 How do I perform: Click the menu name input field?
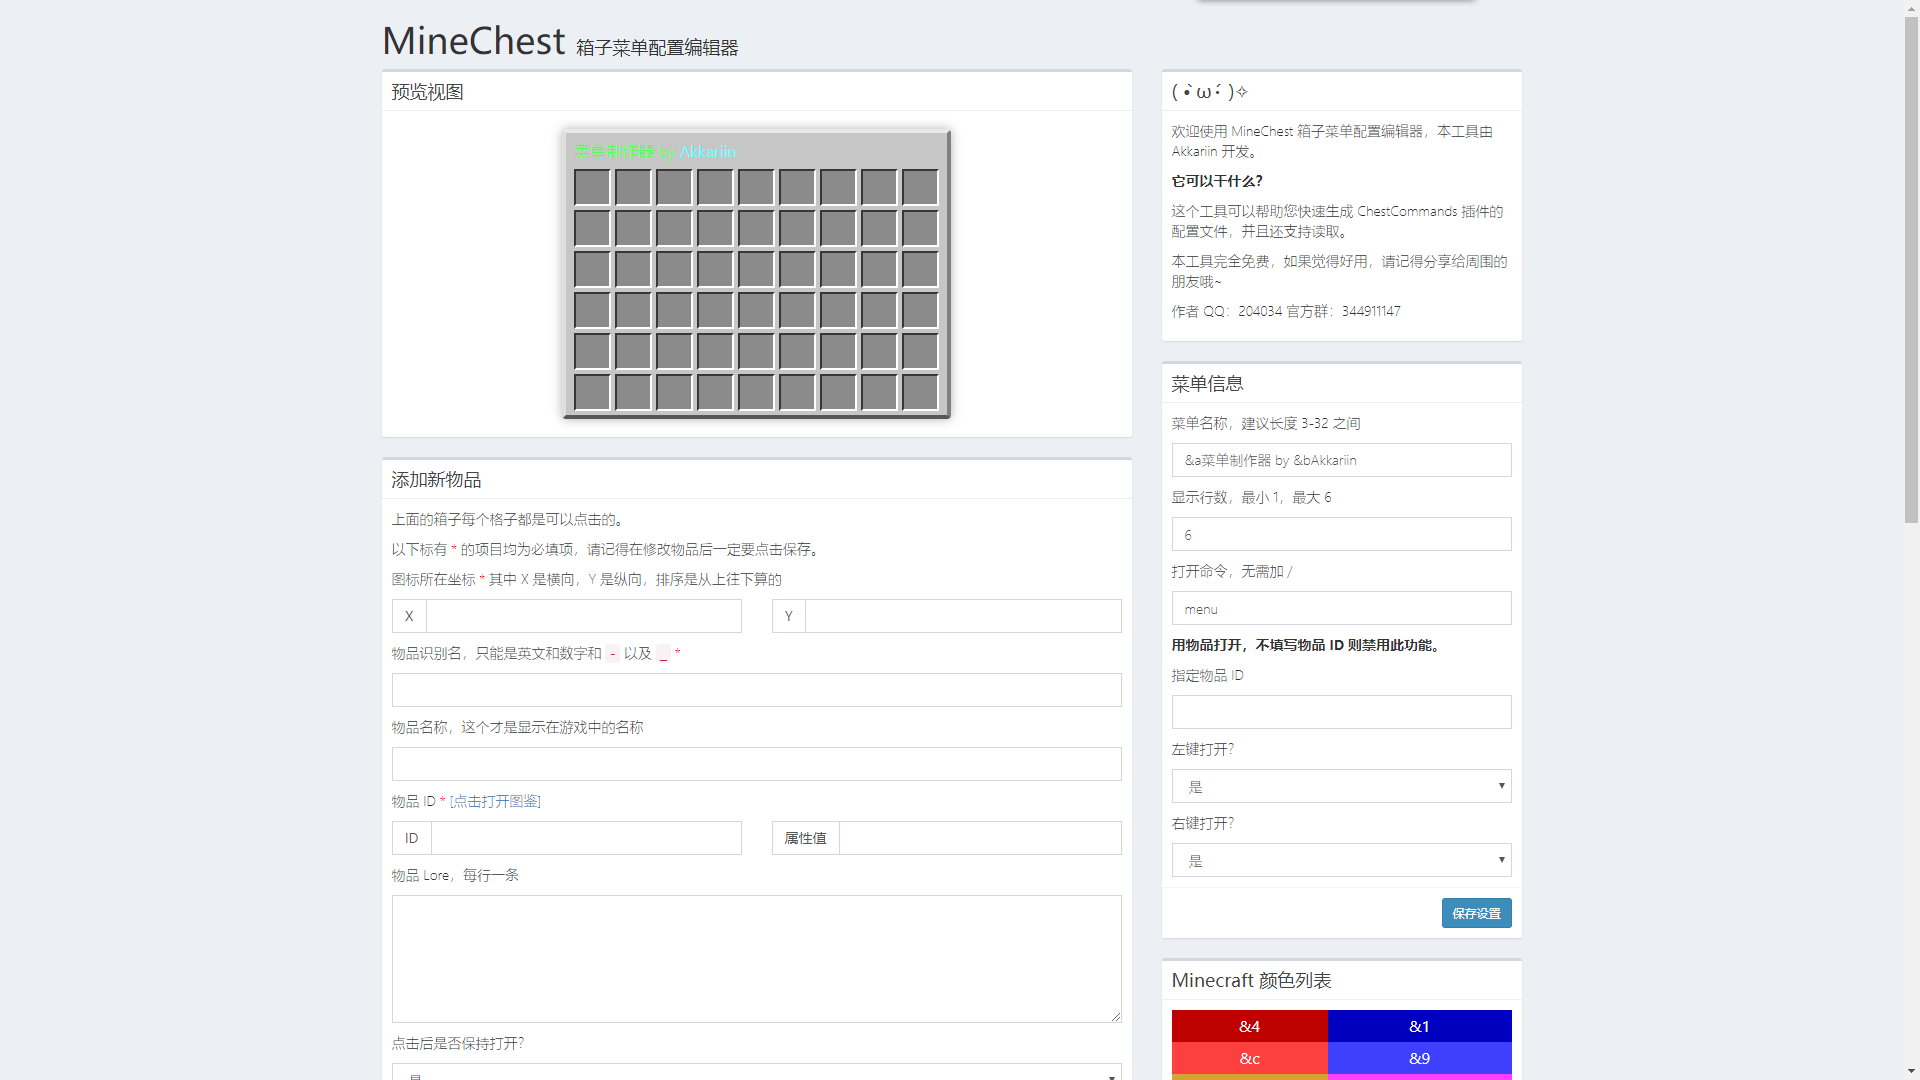tap(1341, 460)
